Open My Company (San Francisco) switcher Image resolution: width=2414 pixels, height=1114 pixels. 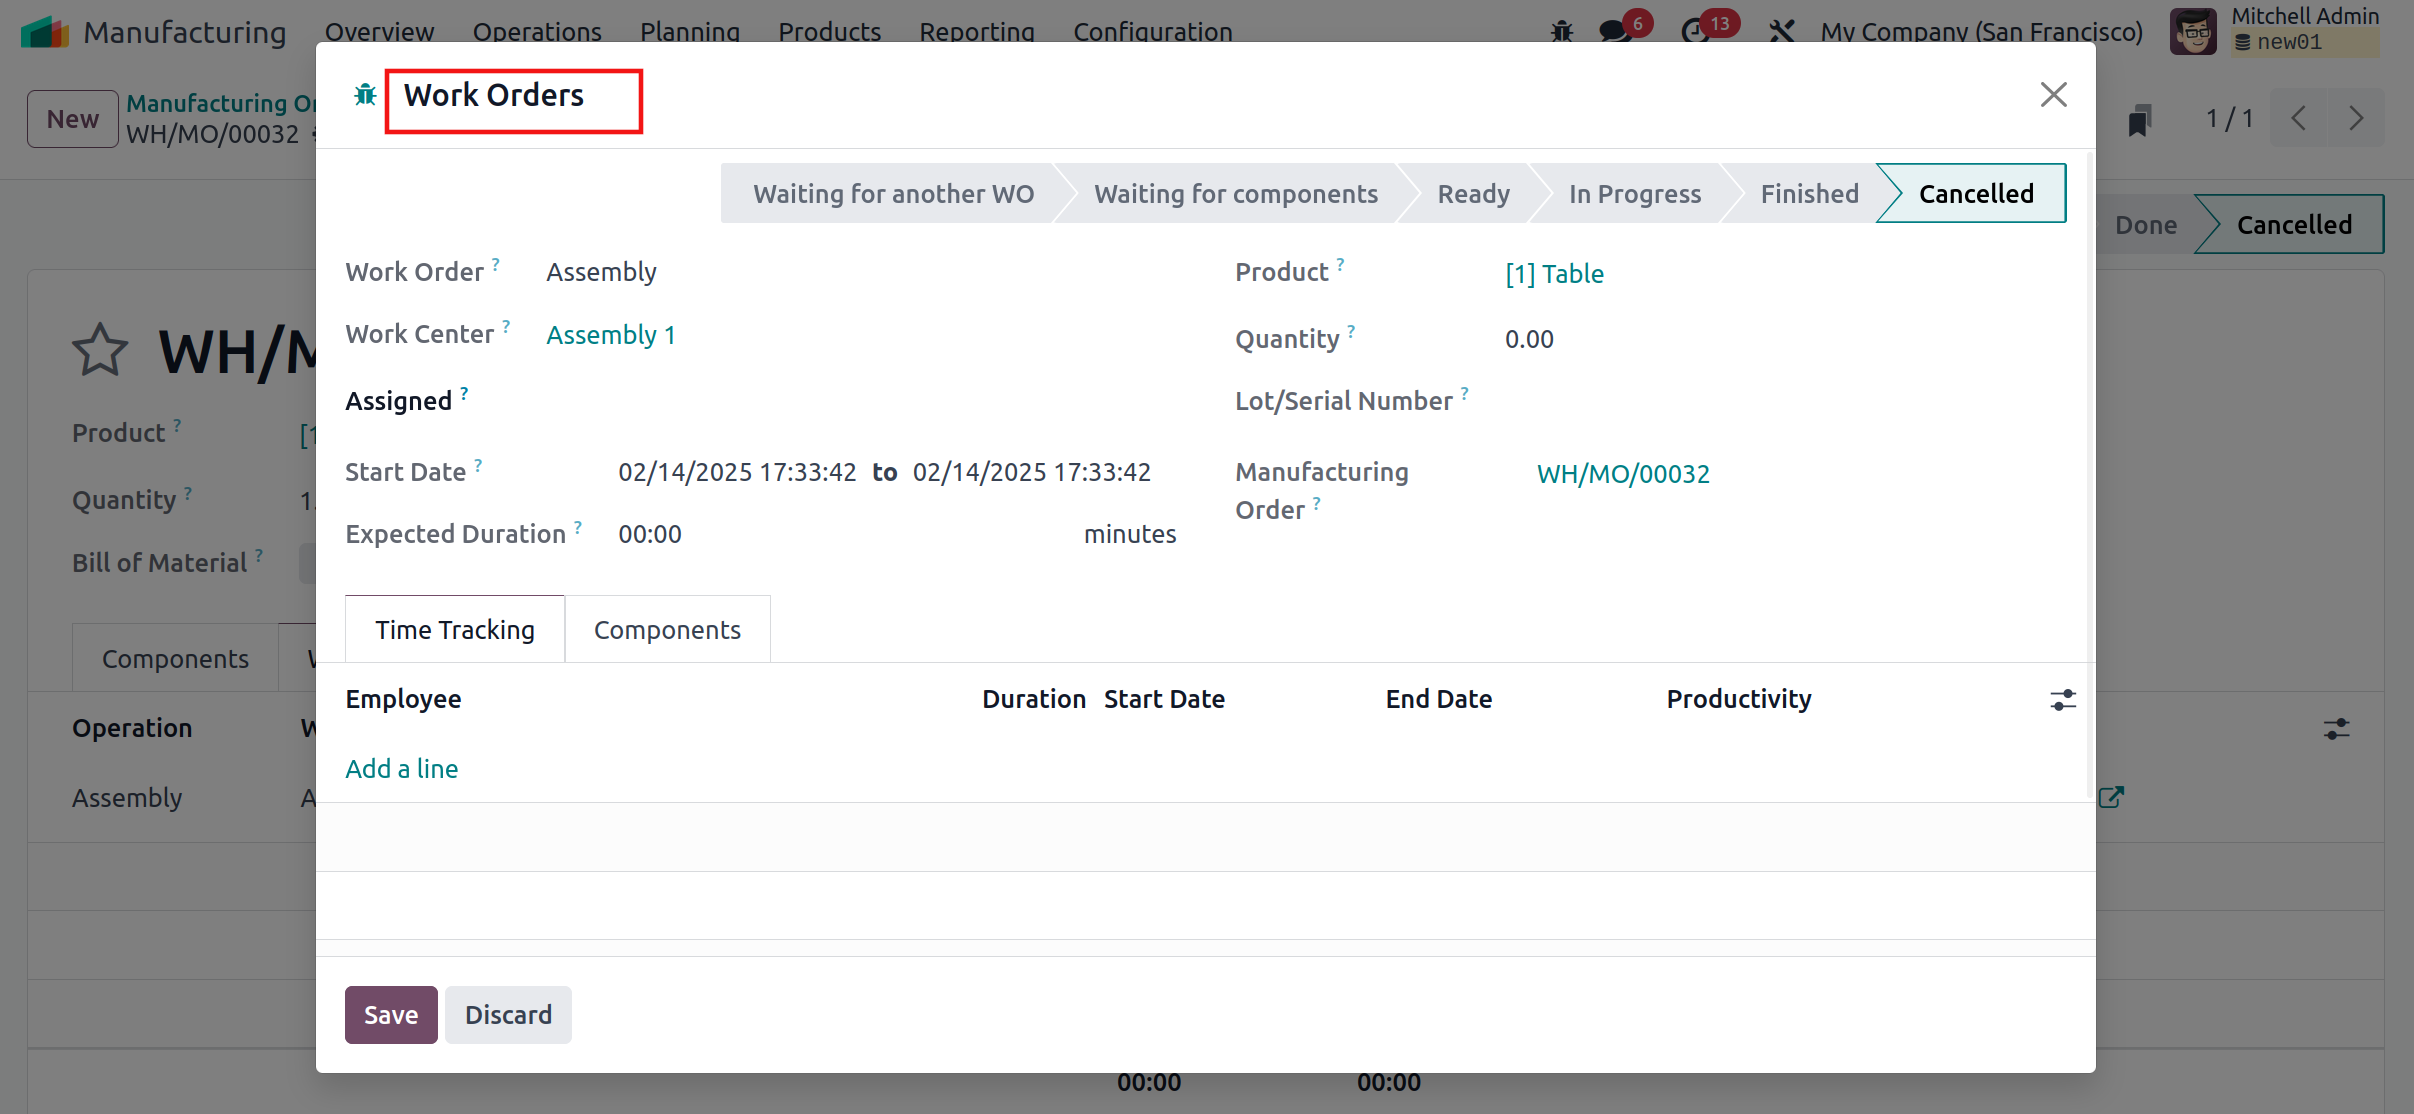coord(1981,31)
